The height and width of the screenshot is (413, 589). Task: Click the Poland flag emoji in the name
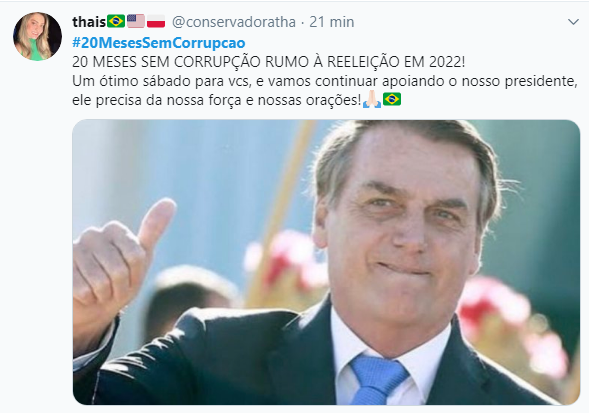(156, 21)
